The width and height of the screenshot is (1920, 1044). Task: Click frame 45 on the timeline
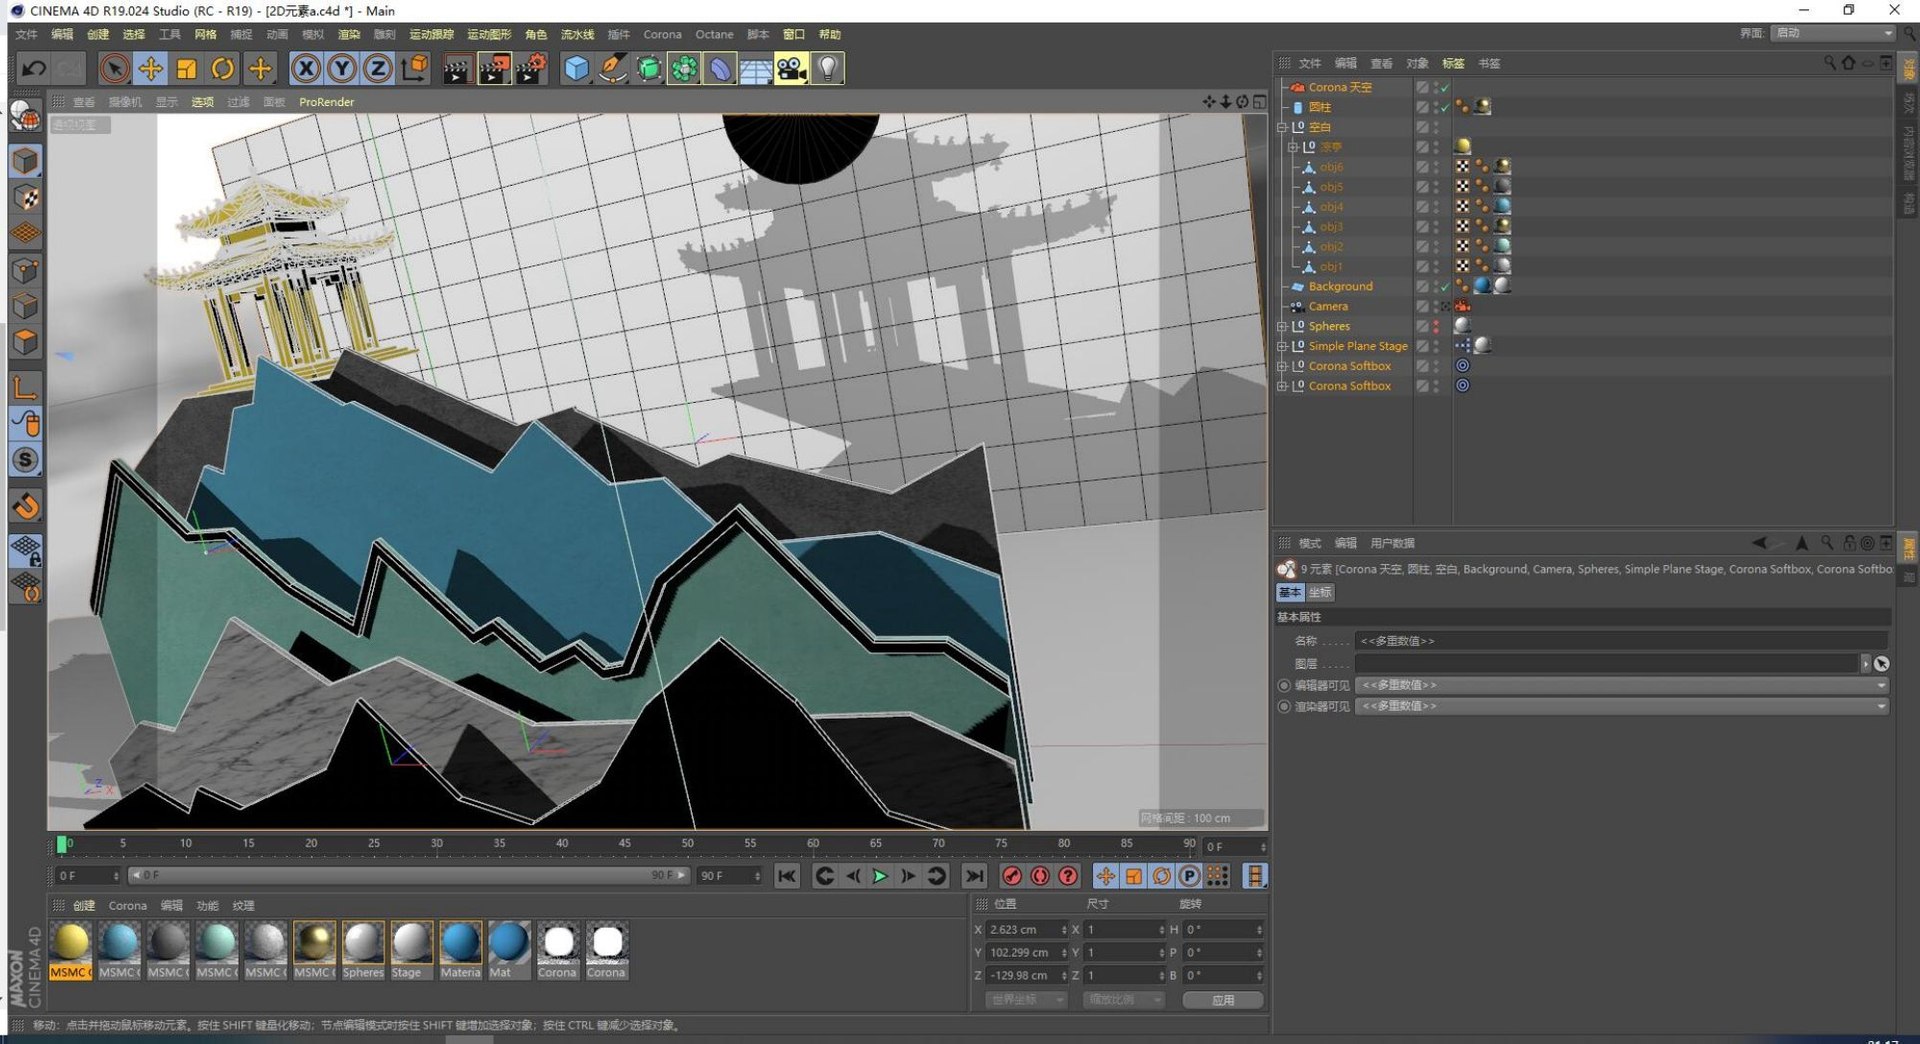click(x=624, y=844)
